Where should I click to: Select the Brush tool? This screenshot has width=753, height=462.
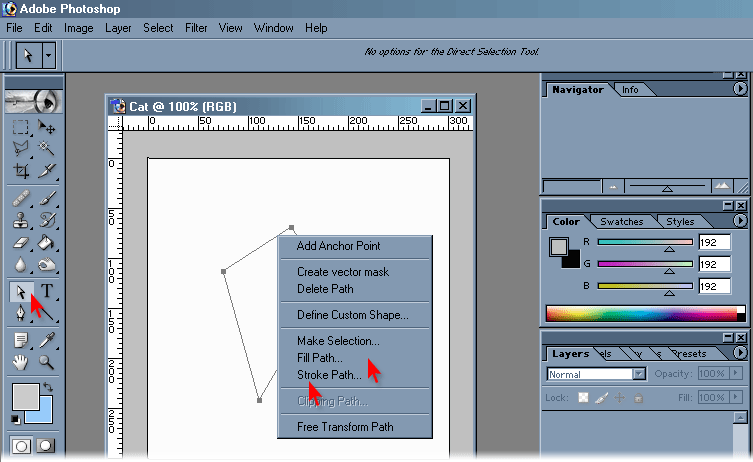[47, 198]
